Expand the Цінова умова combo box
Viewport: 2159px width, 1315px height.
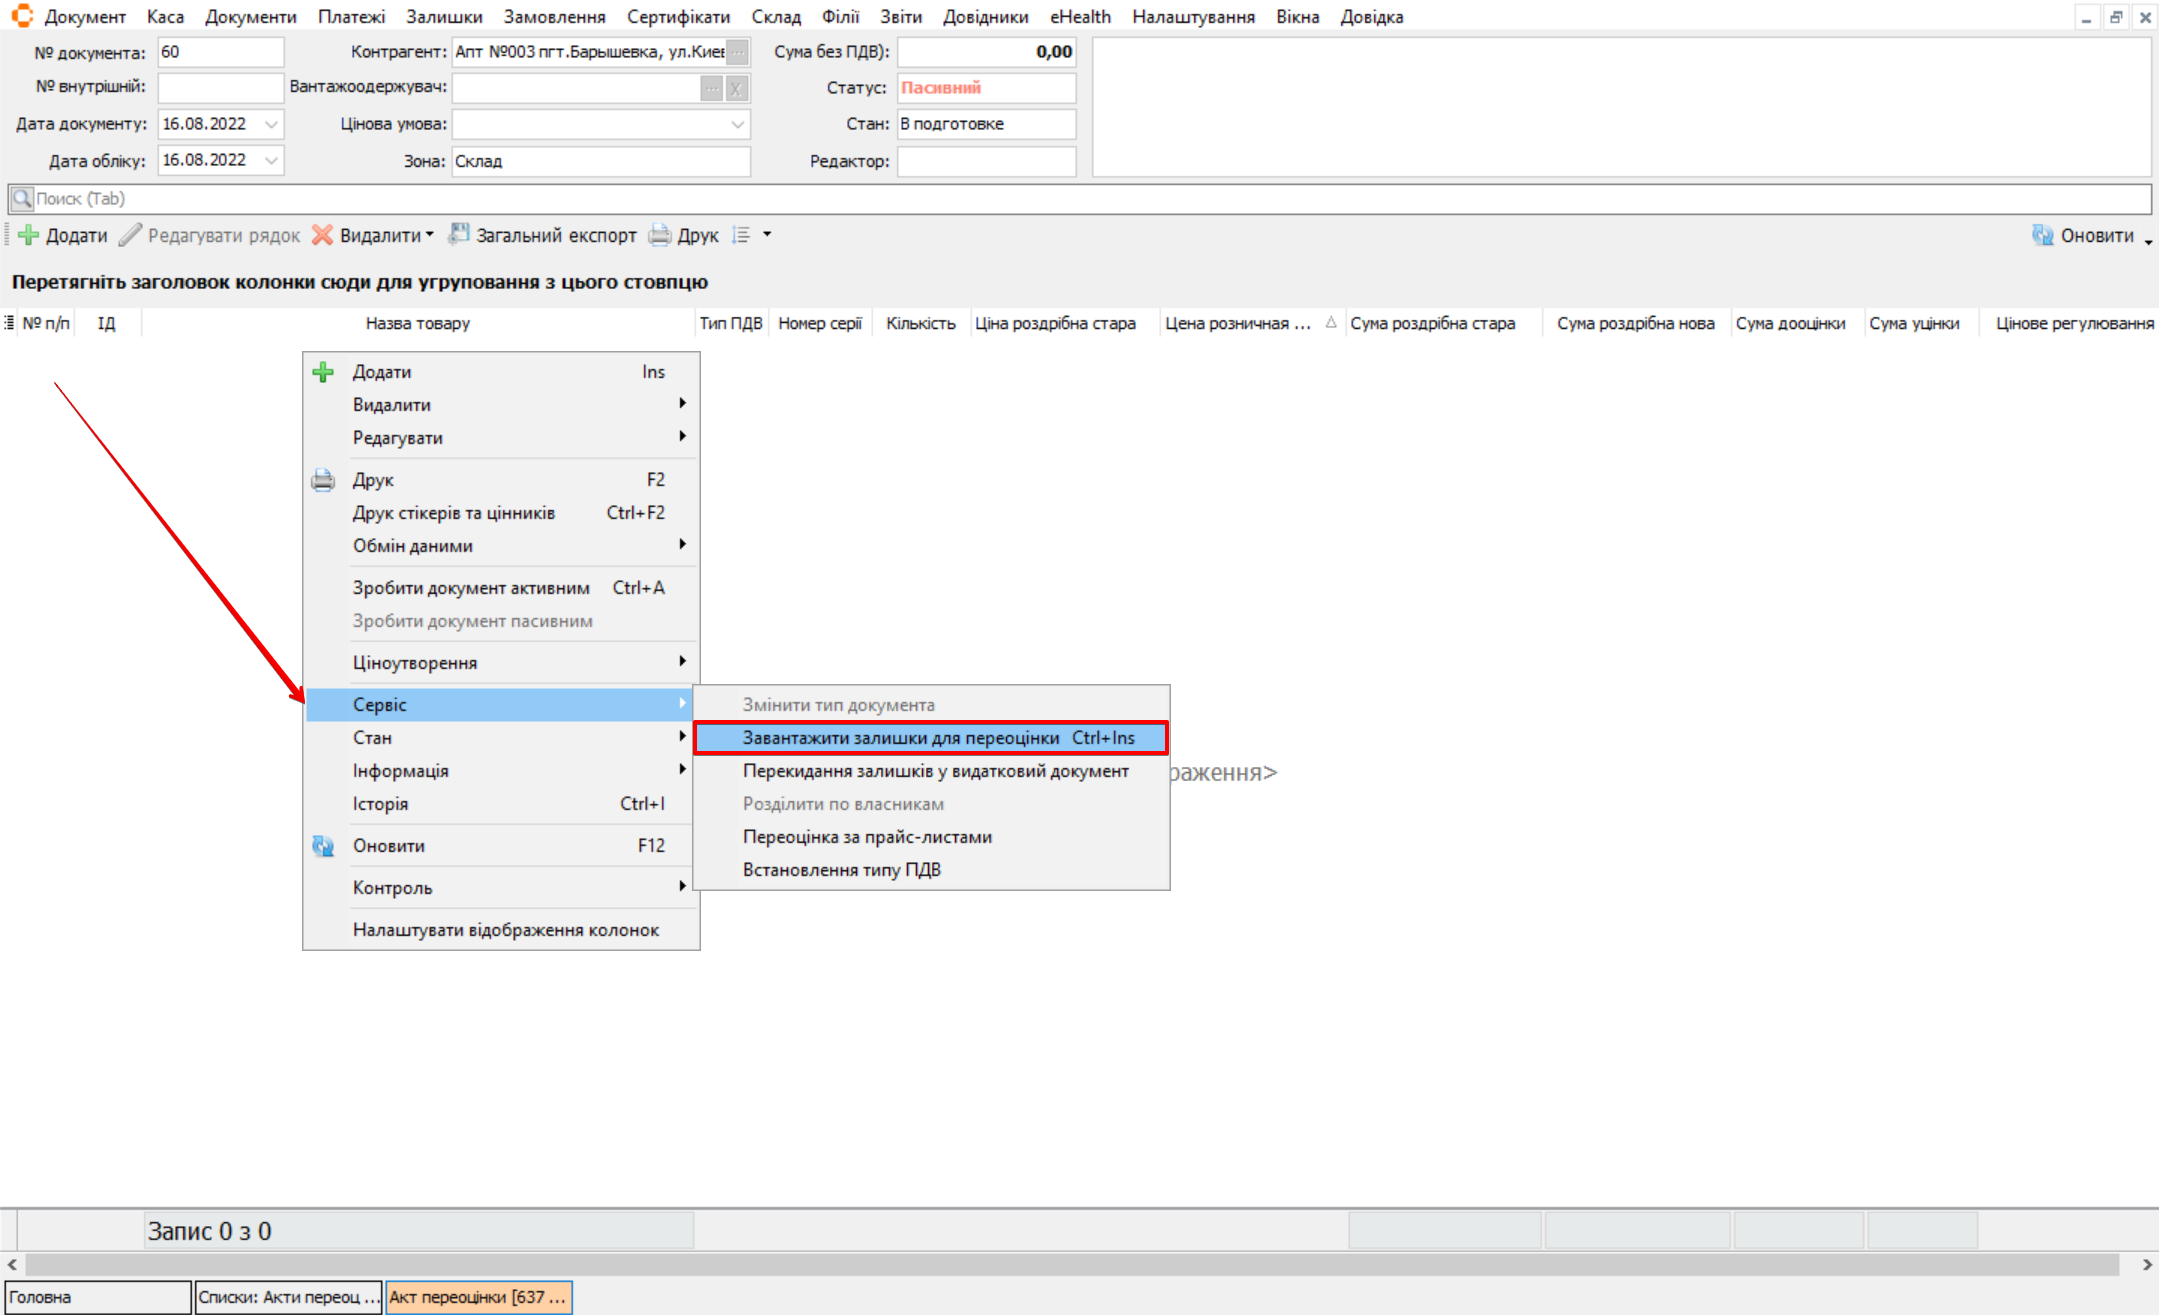click(737, 124)
